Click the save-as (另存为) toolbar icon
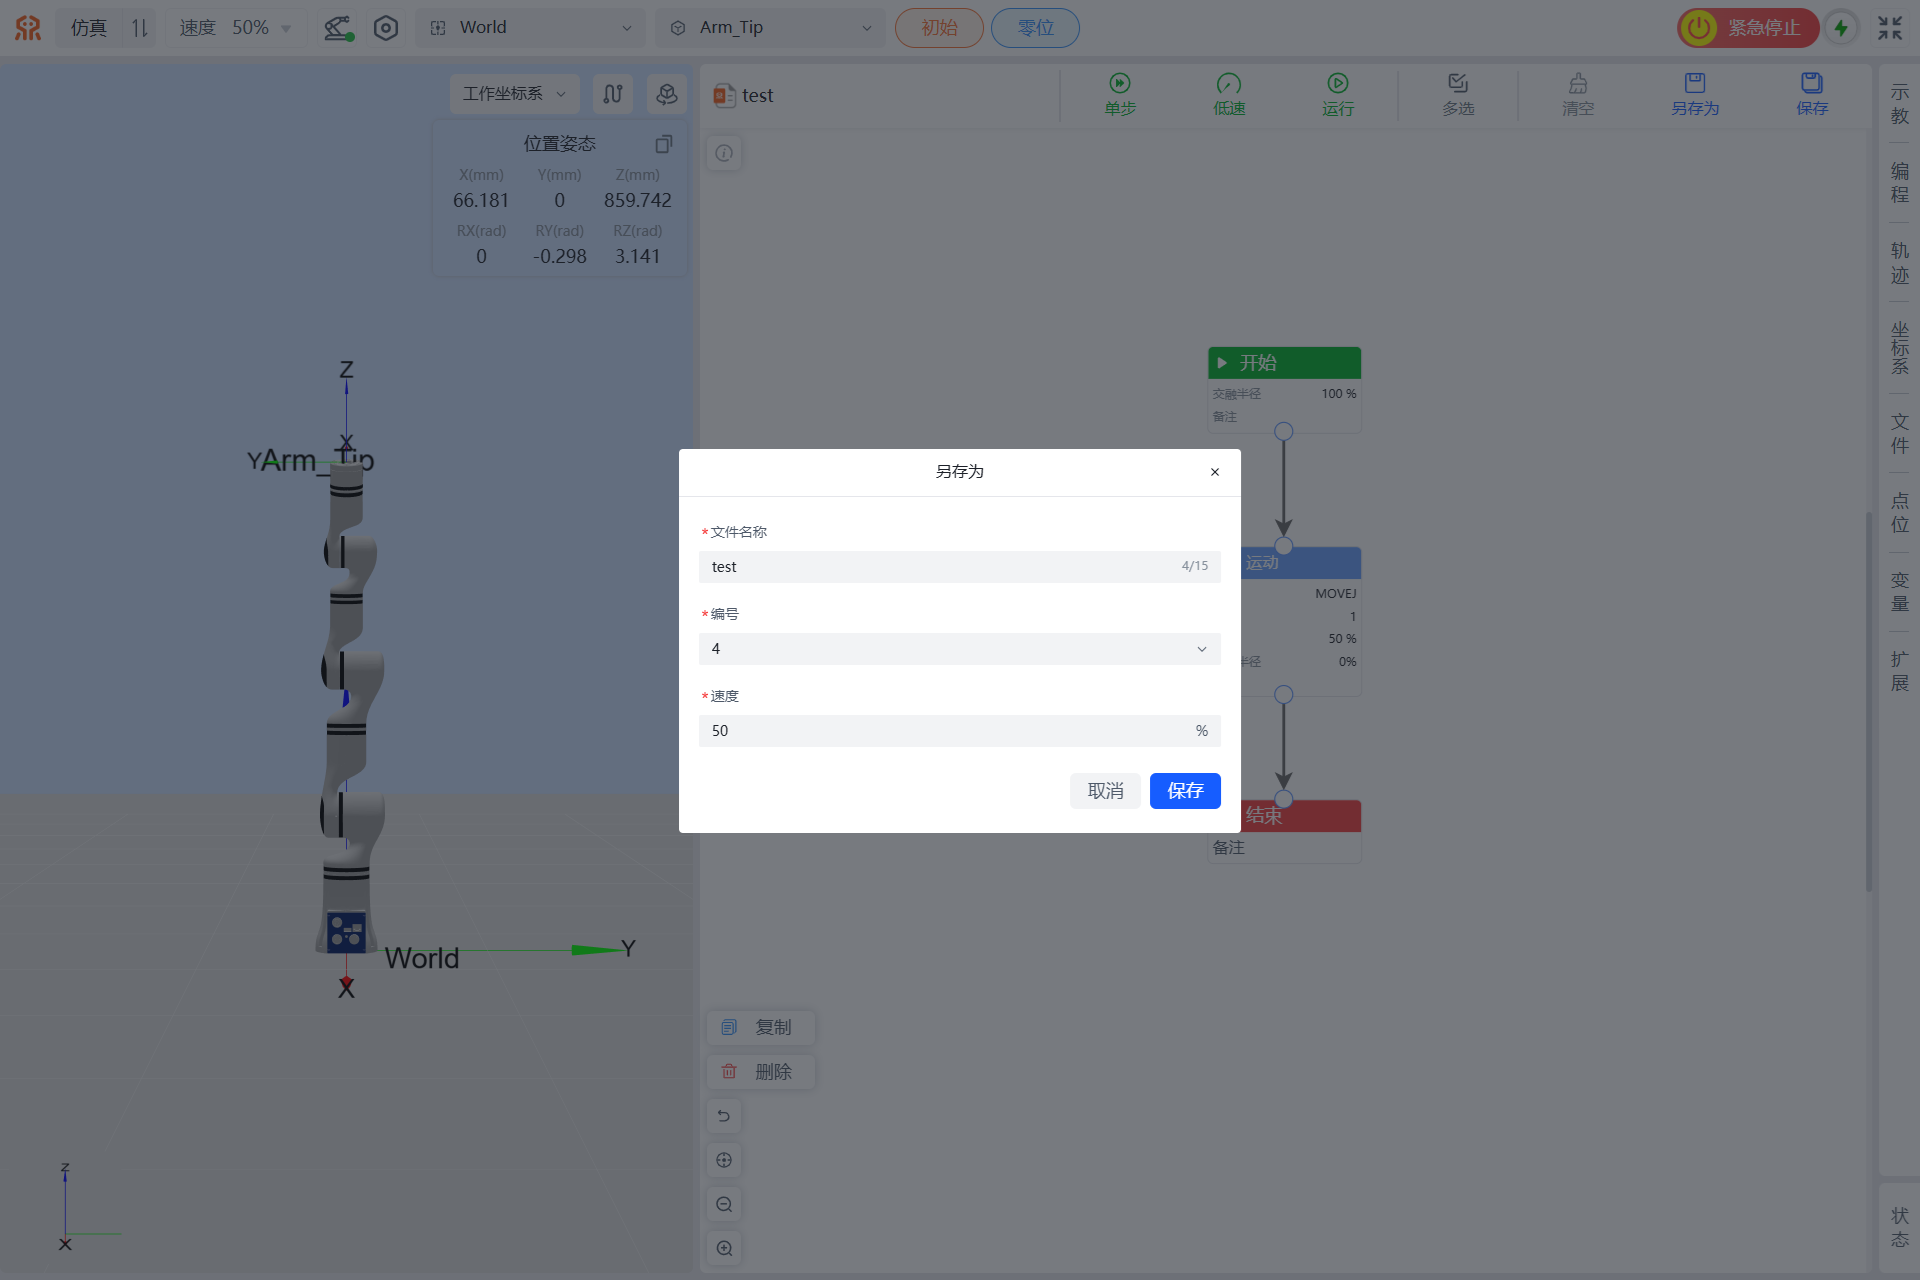This screenshot has width=1920, height=1280. tap(1694, 84)
